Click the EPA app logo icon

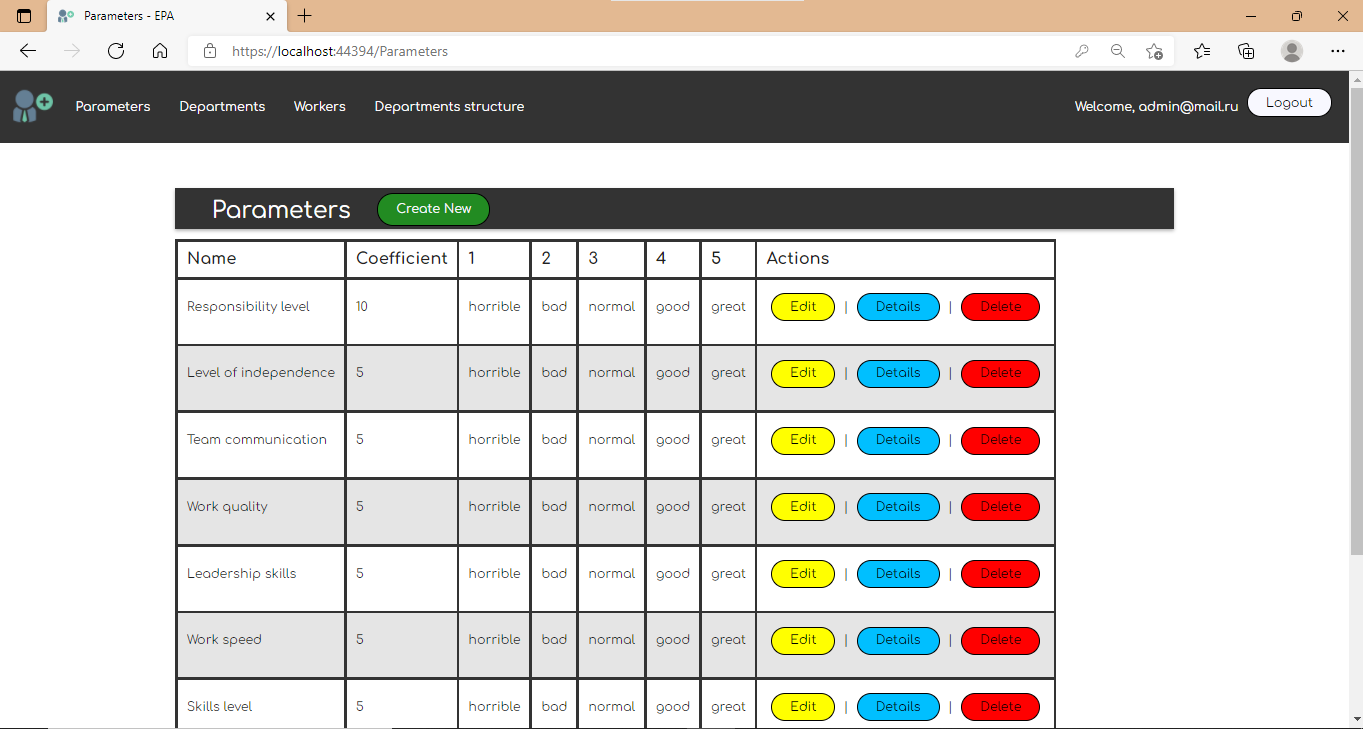(x=32, y=106)
